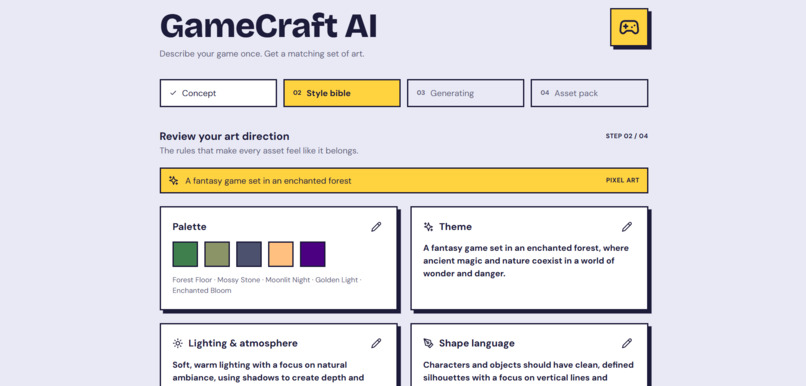Select the Golden Light orange swatch
This screenshot has height=386, width=806.
281,254
